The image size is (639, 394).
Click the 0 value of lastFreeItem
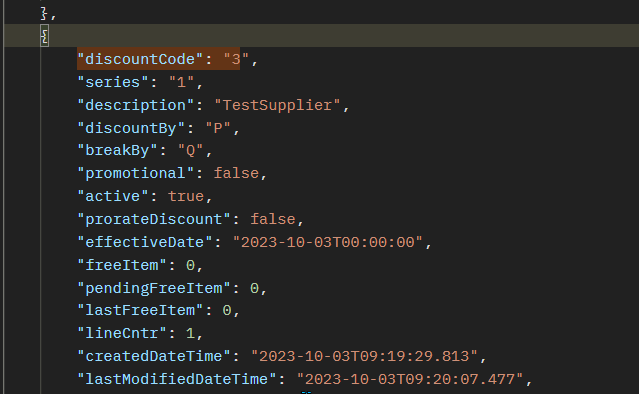[x=227, y=310]
